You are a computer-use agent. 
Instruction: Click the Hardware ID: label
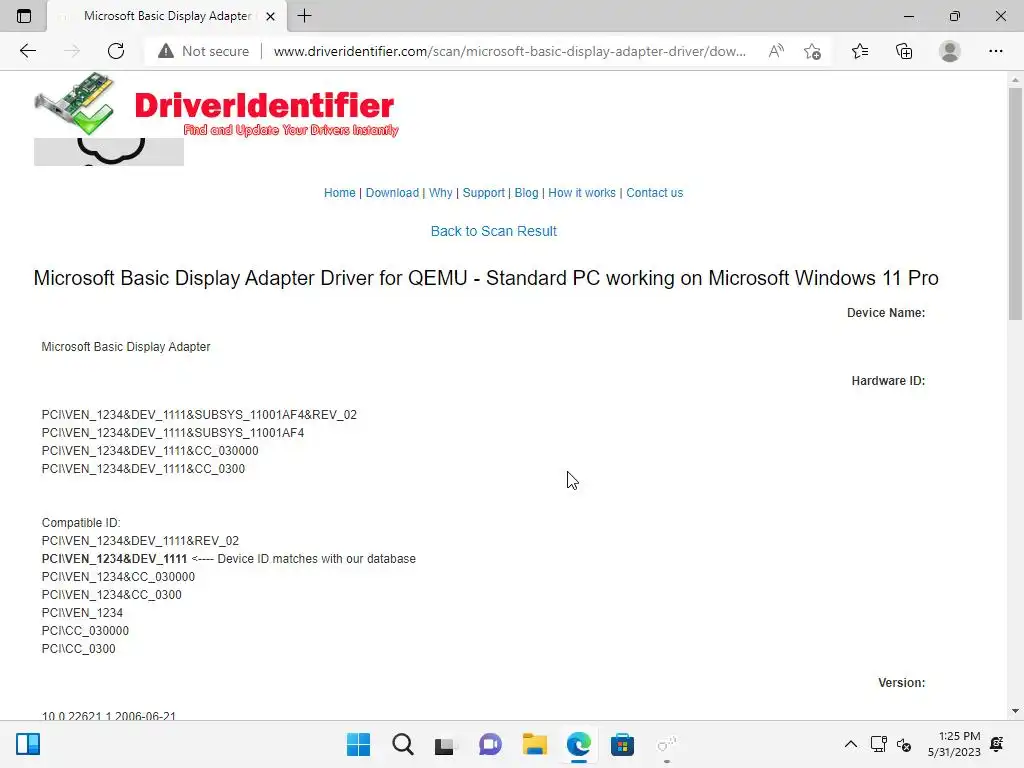tap(888, 381)
